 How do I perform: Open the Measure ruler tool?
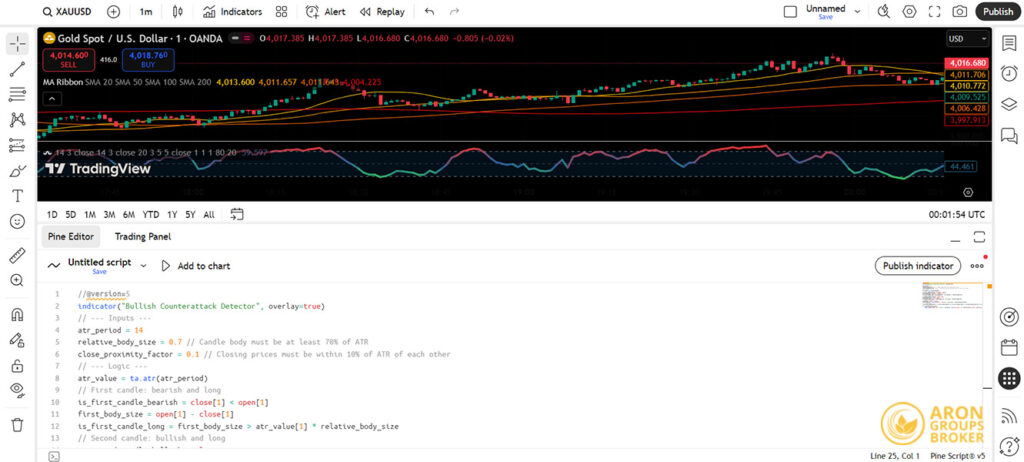tap(17, 256)
